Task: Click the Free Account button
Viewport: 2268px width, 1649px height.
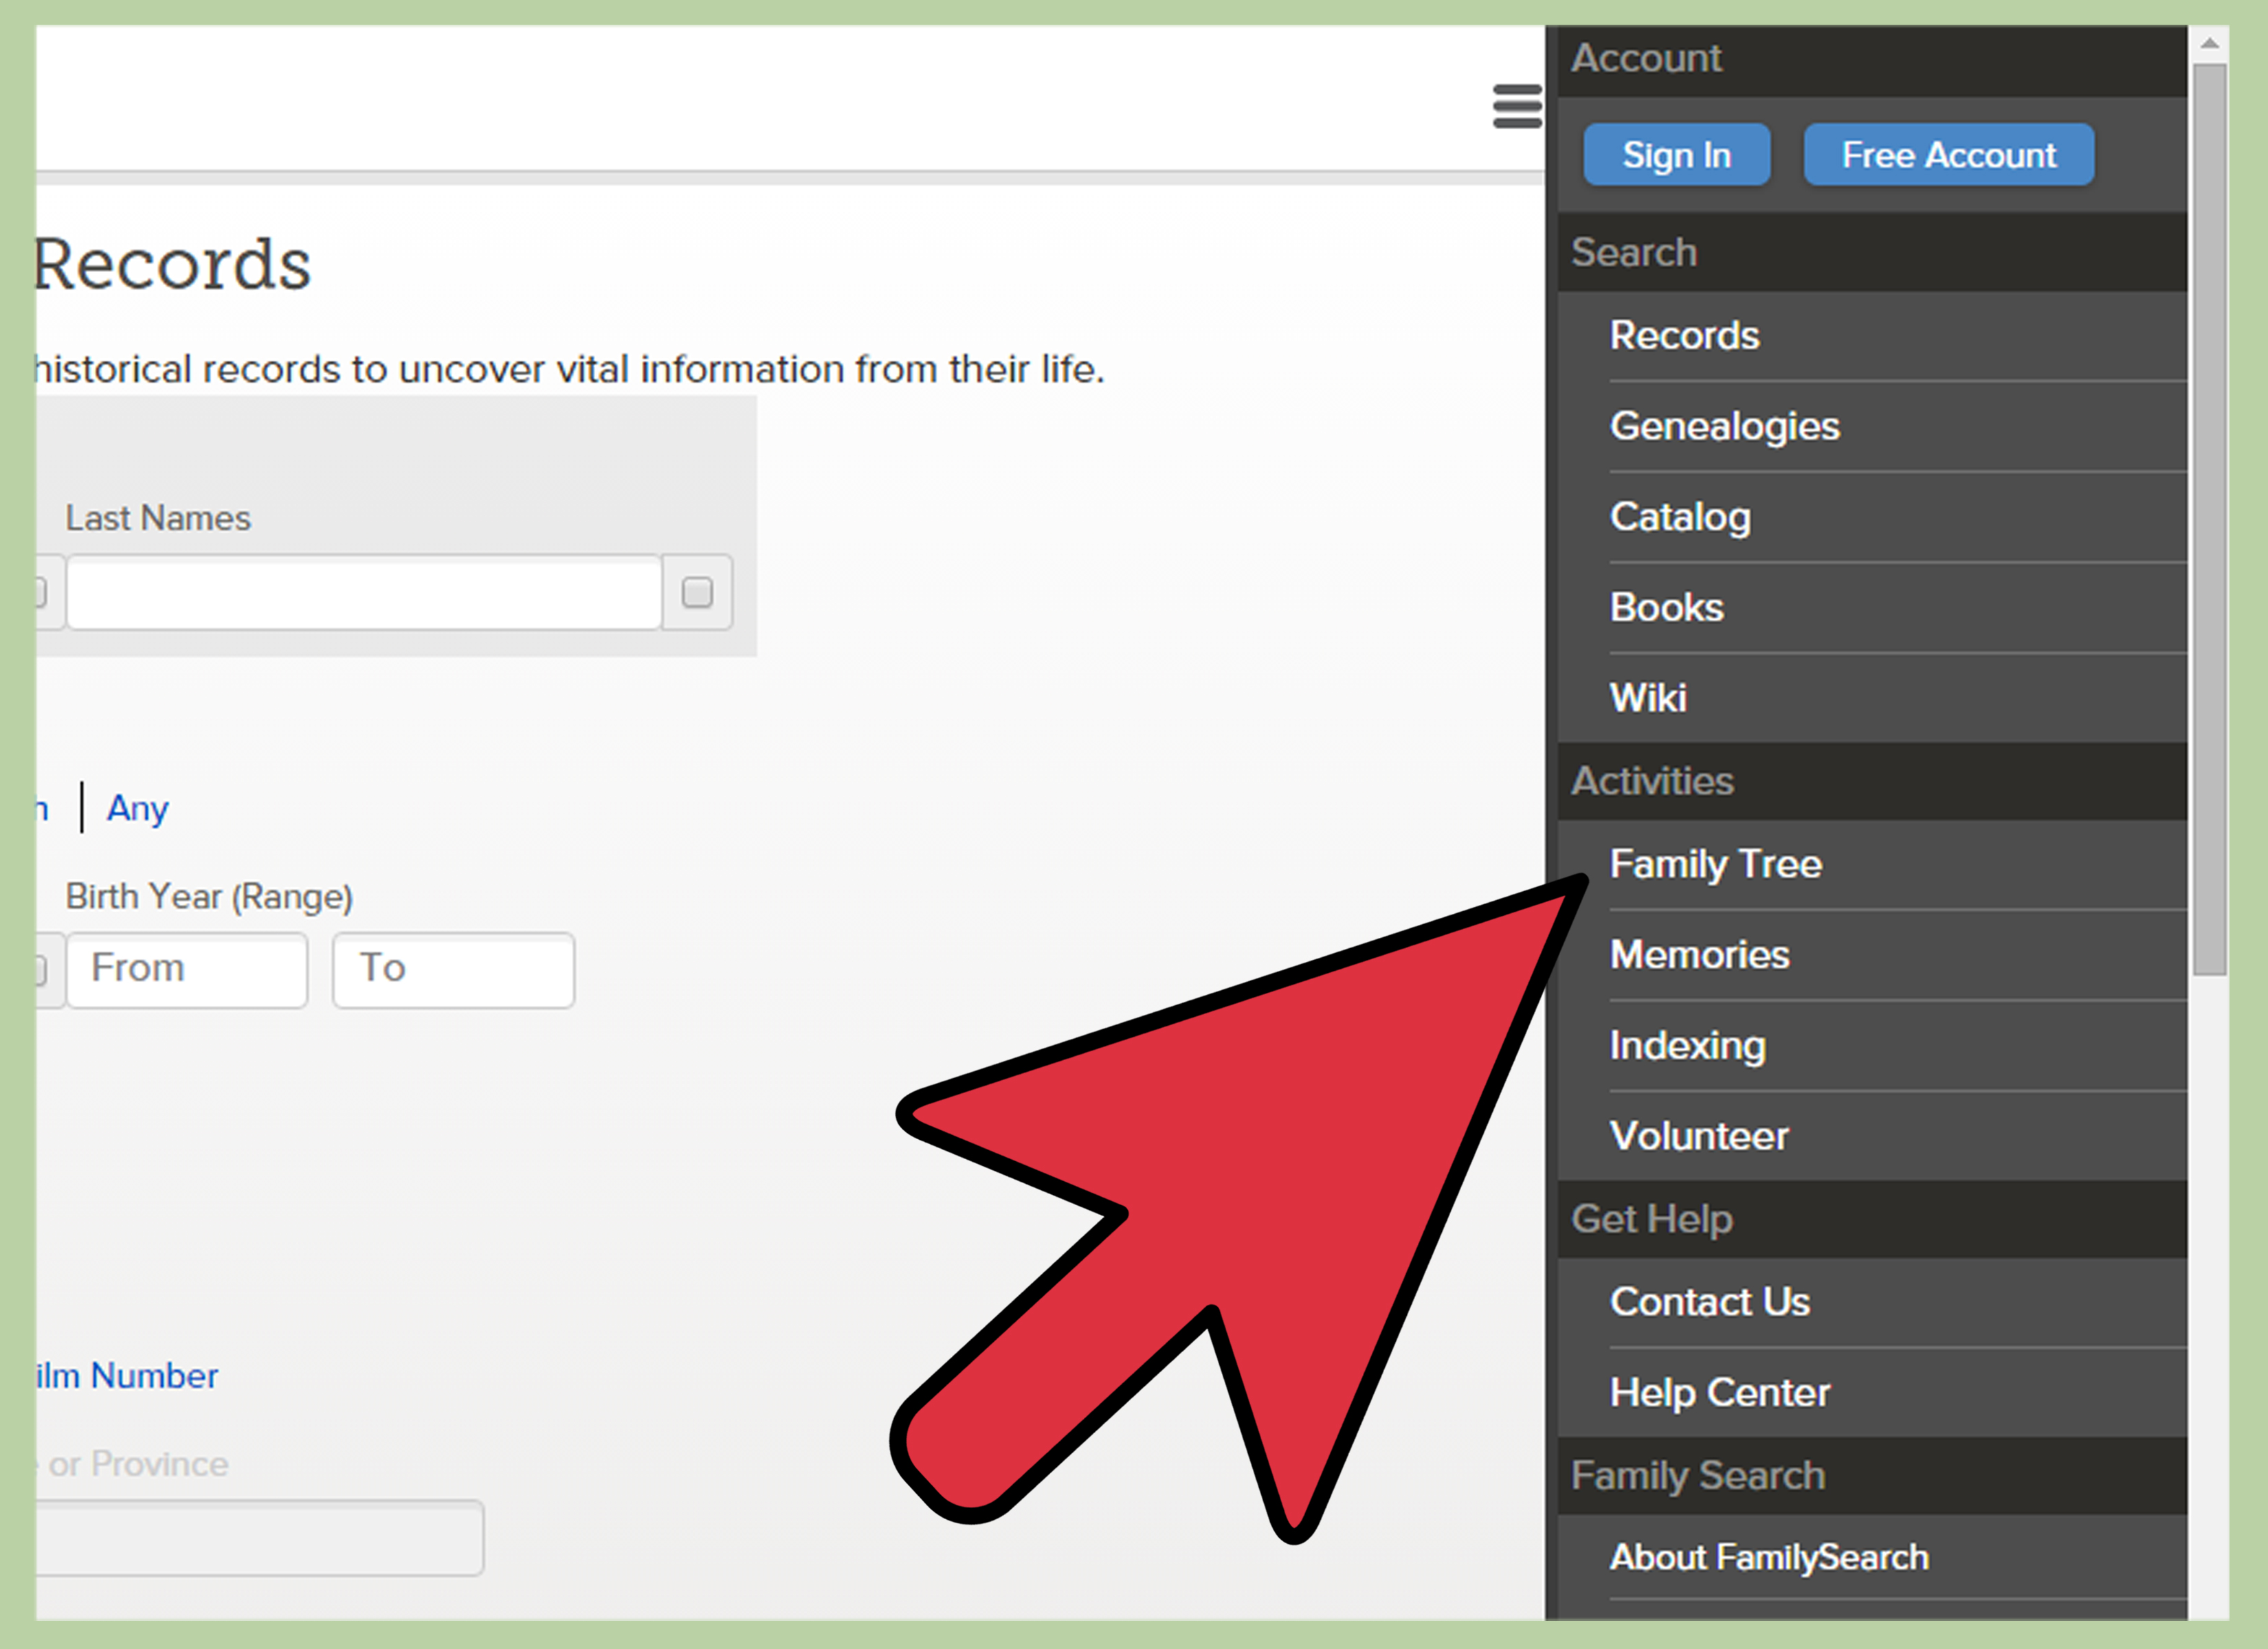Action: point(1948,154)
